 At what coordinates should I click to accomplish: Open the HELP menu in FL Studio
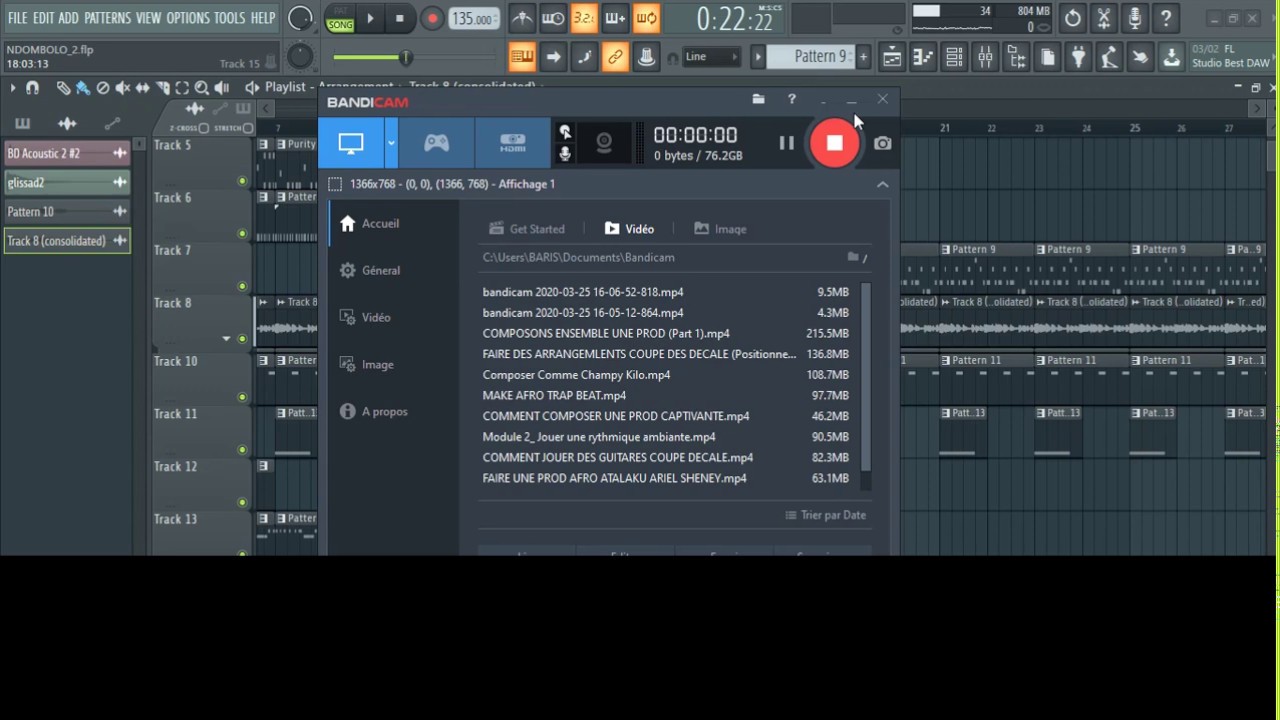(263, 18)
